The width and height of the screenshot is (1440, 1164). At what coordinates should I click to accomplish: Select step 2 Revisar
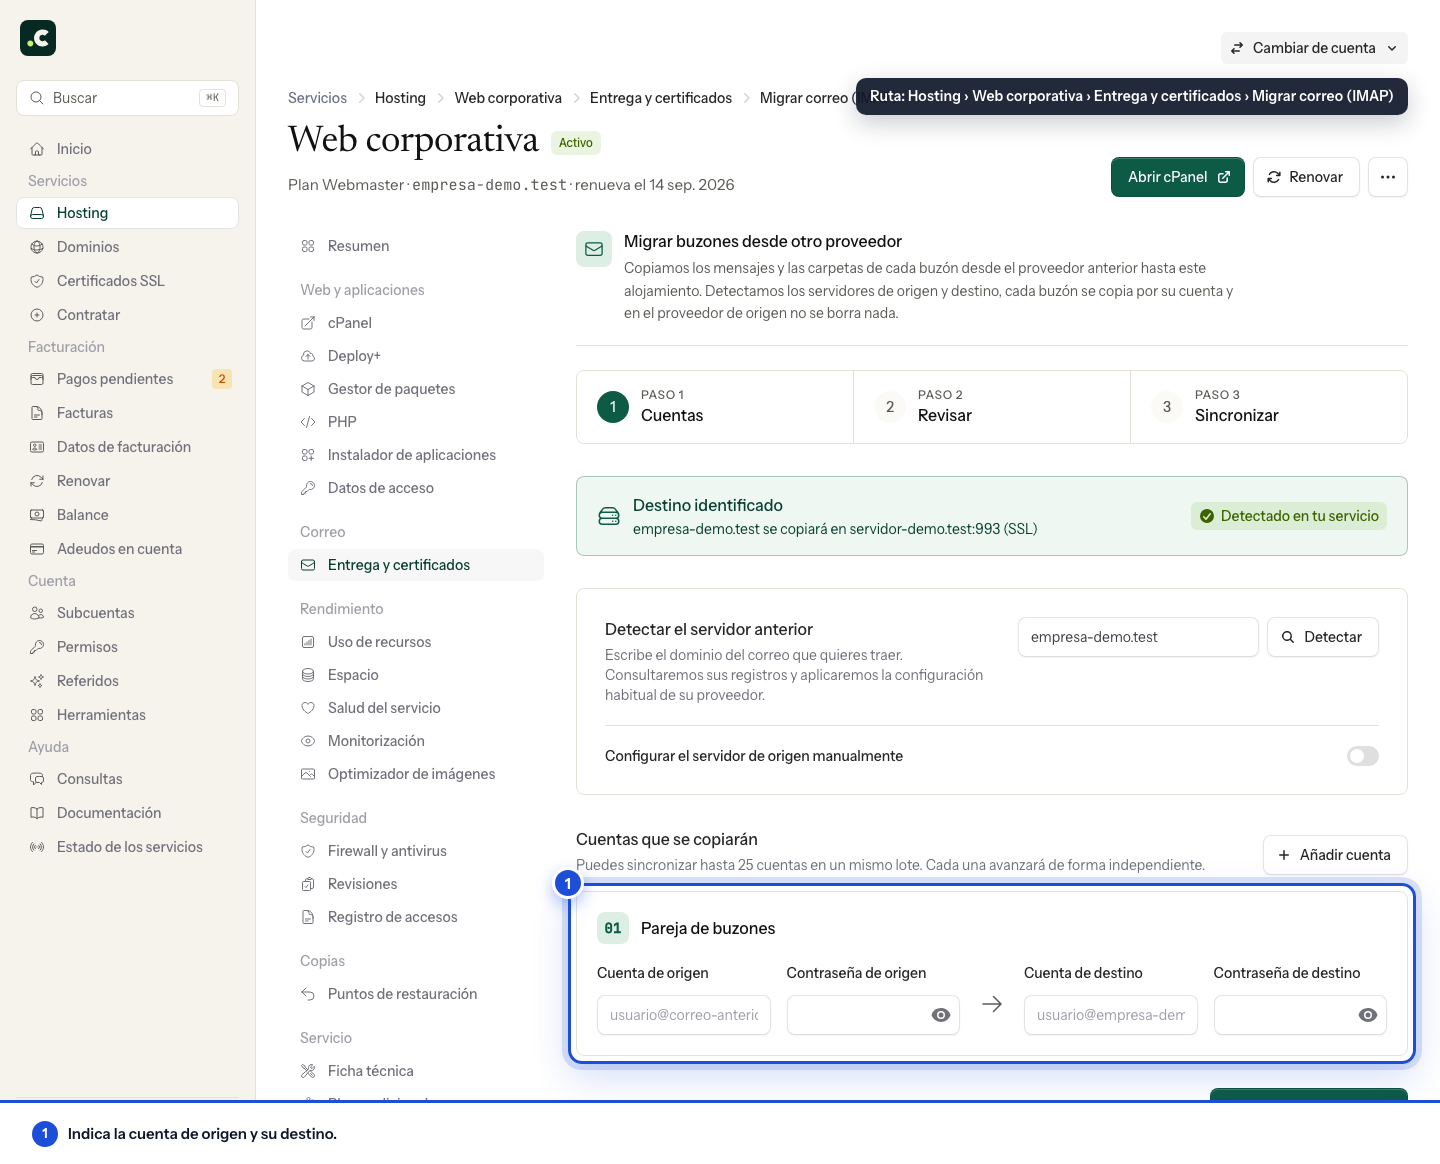(992, 407)
